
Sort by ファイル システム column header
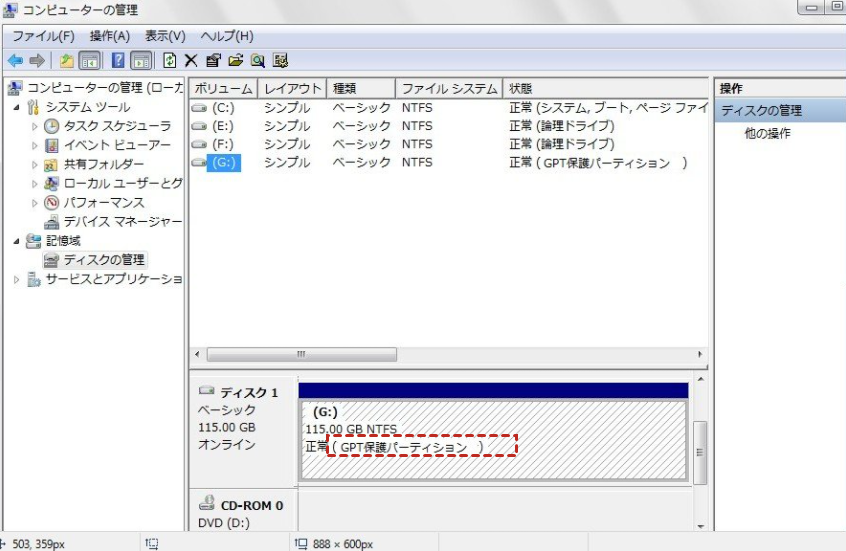click(x=449, y=89)
